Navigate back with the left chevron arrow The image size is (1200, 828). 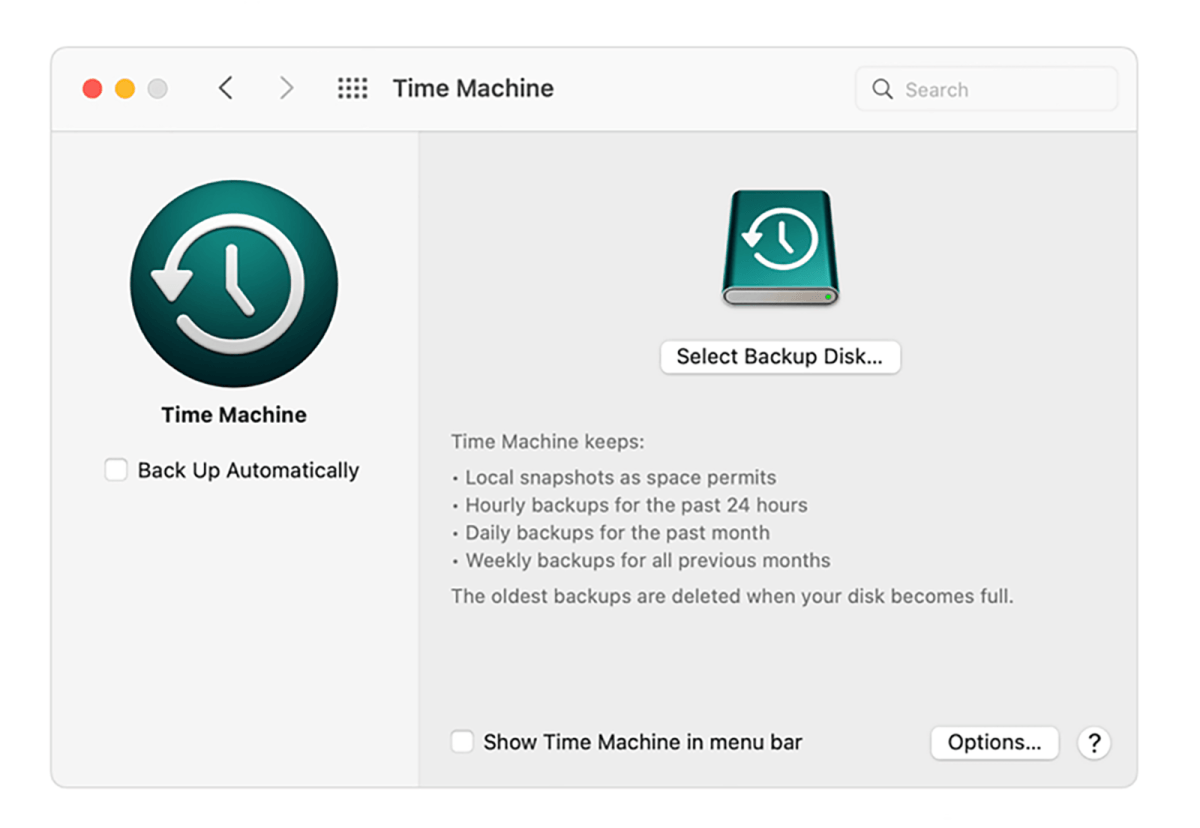click(x=226, y=88)
